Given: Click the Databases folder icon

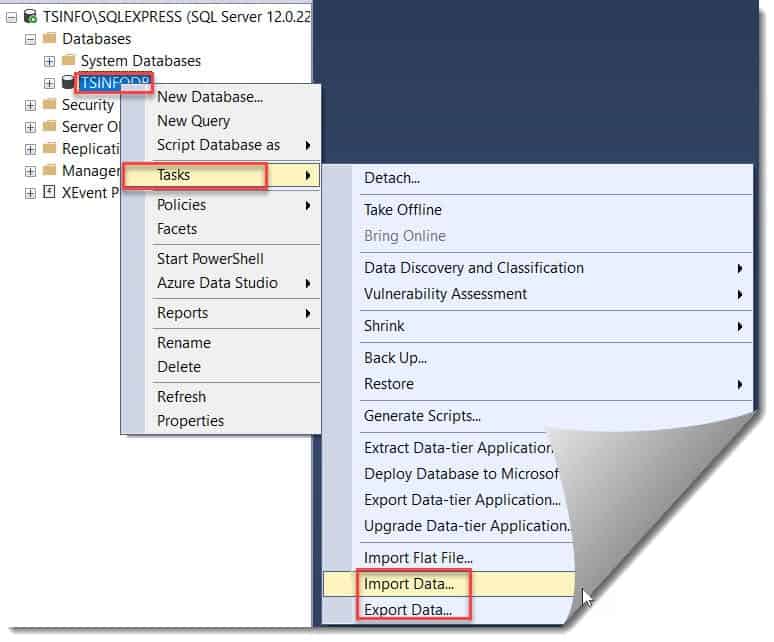Looking at the screenshot, I should coord(49,38).
